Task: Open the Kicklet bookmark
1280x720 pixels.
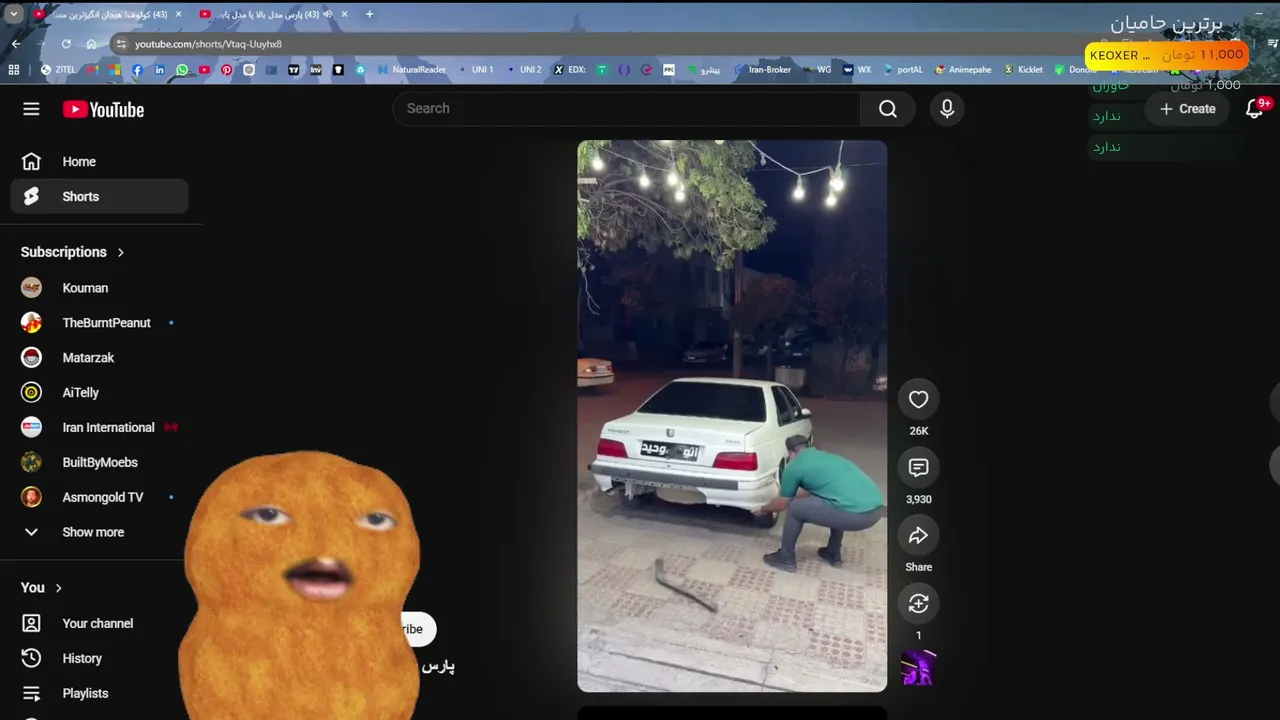Action: point(1024,70)
